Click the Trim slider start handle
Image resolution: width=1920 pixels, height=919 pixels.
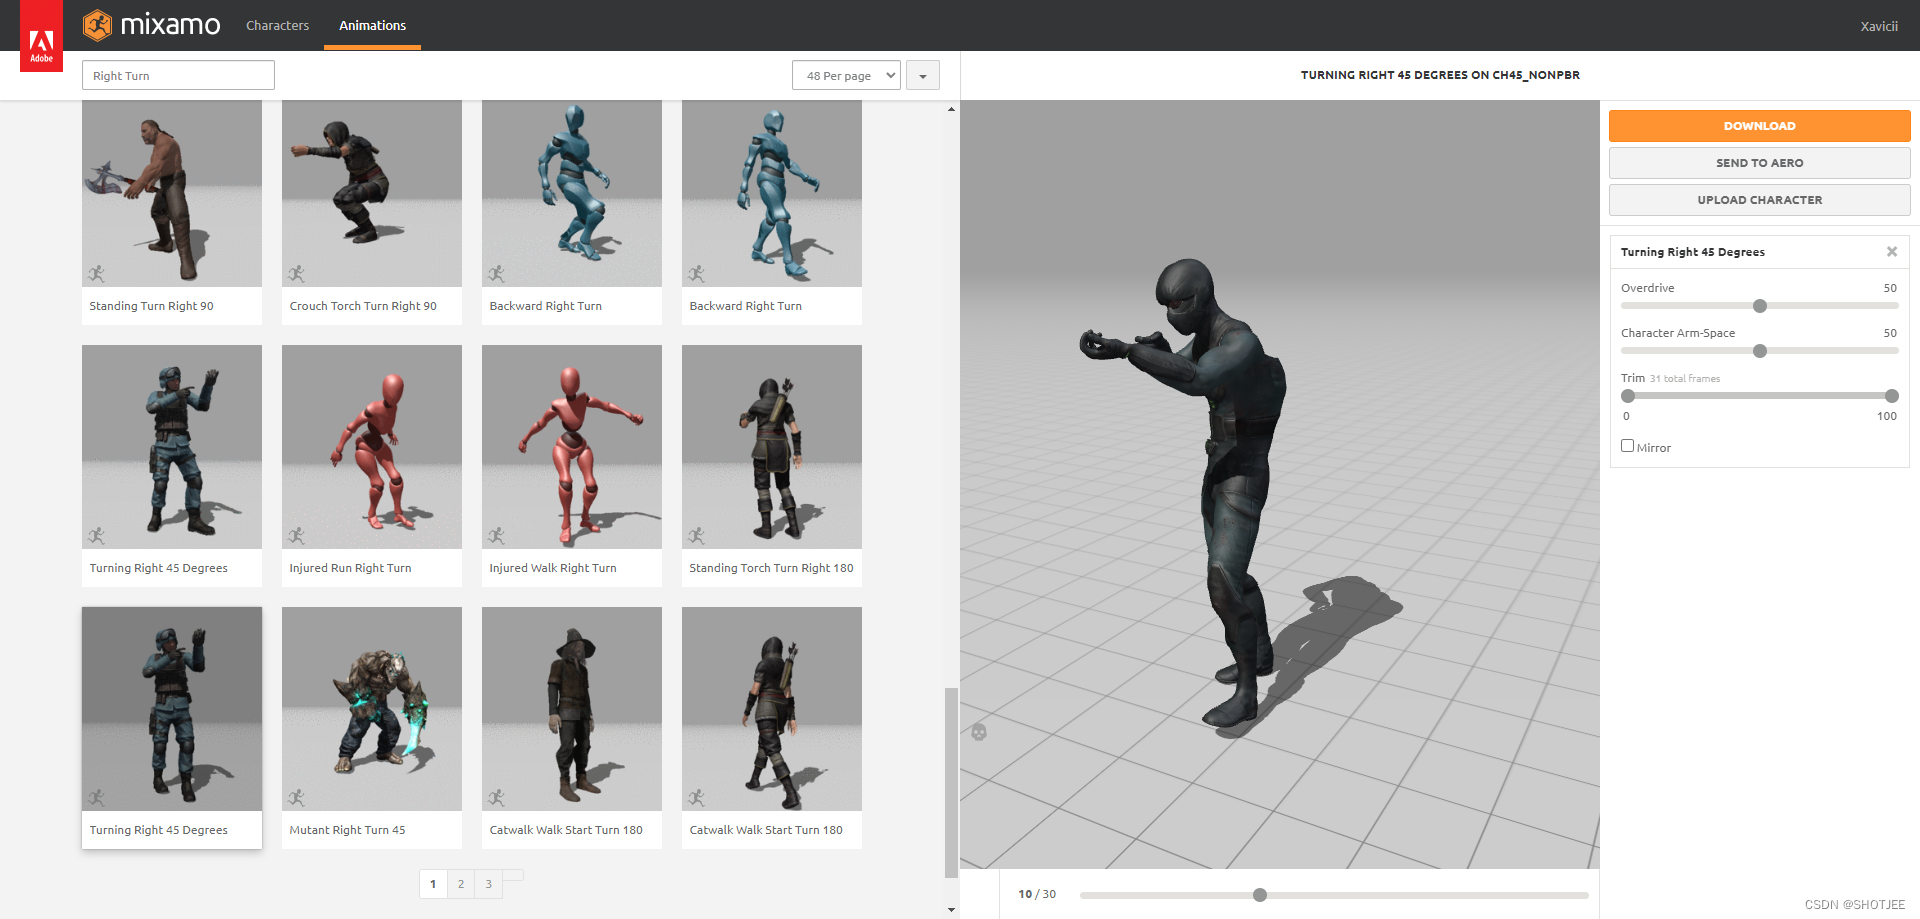point(1628,396)
